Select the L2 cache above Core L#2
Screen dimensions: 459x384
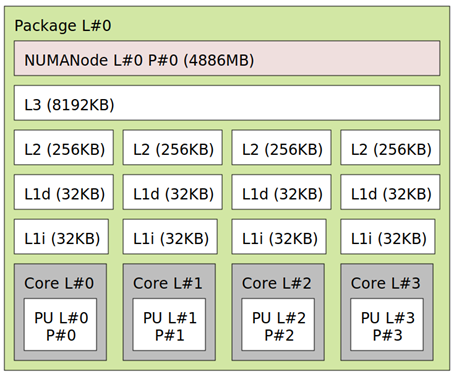point(282,147)
